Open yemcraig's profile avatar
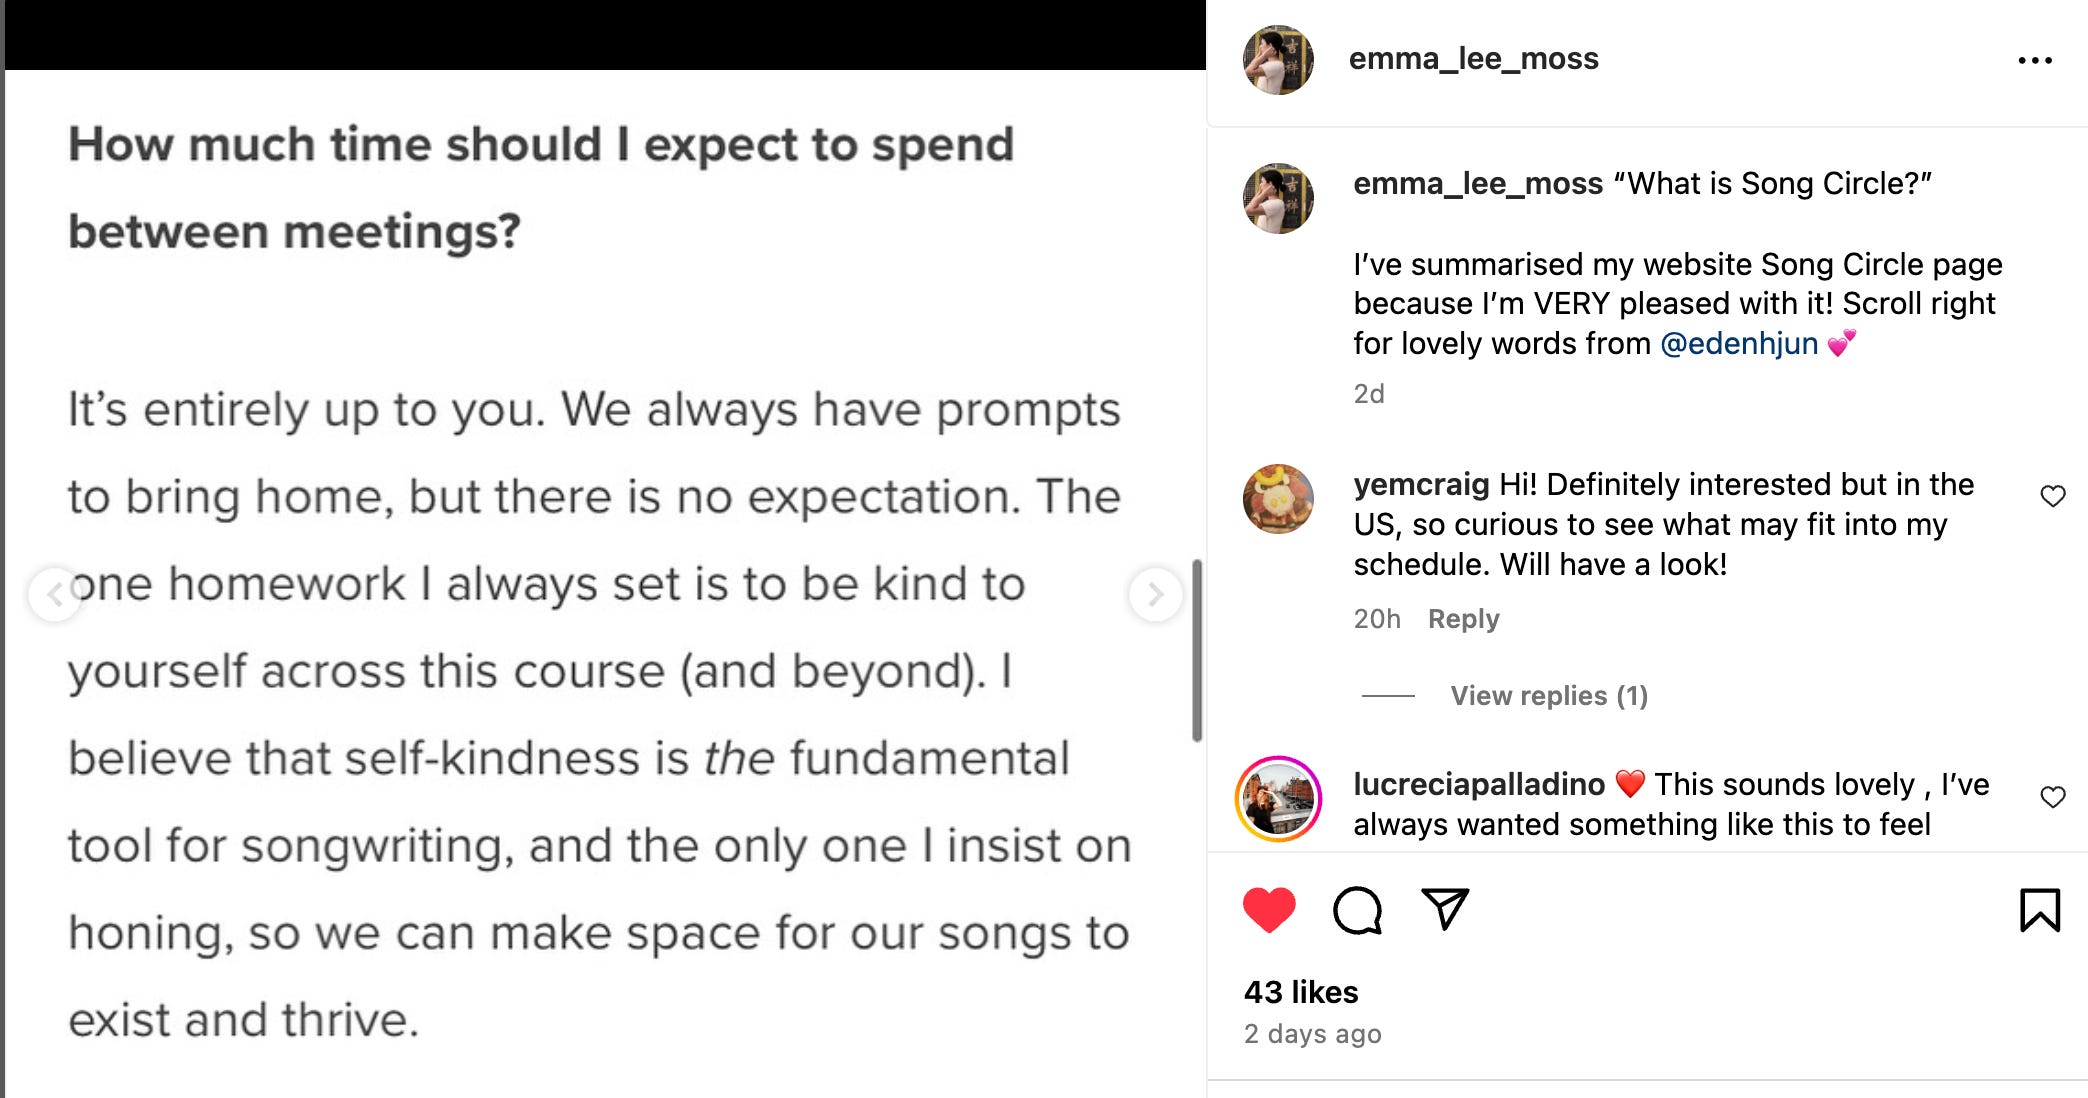 click(1278, 498)
